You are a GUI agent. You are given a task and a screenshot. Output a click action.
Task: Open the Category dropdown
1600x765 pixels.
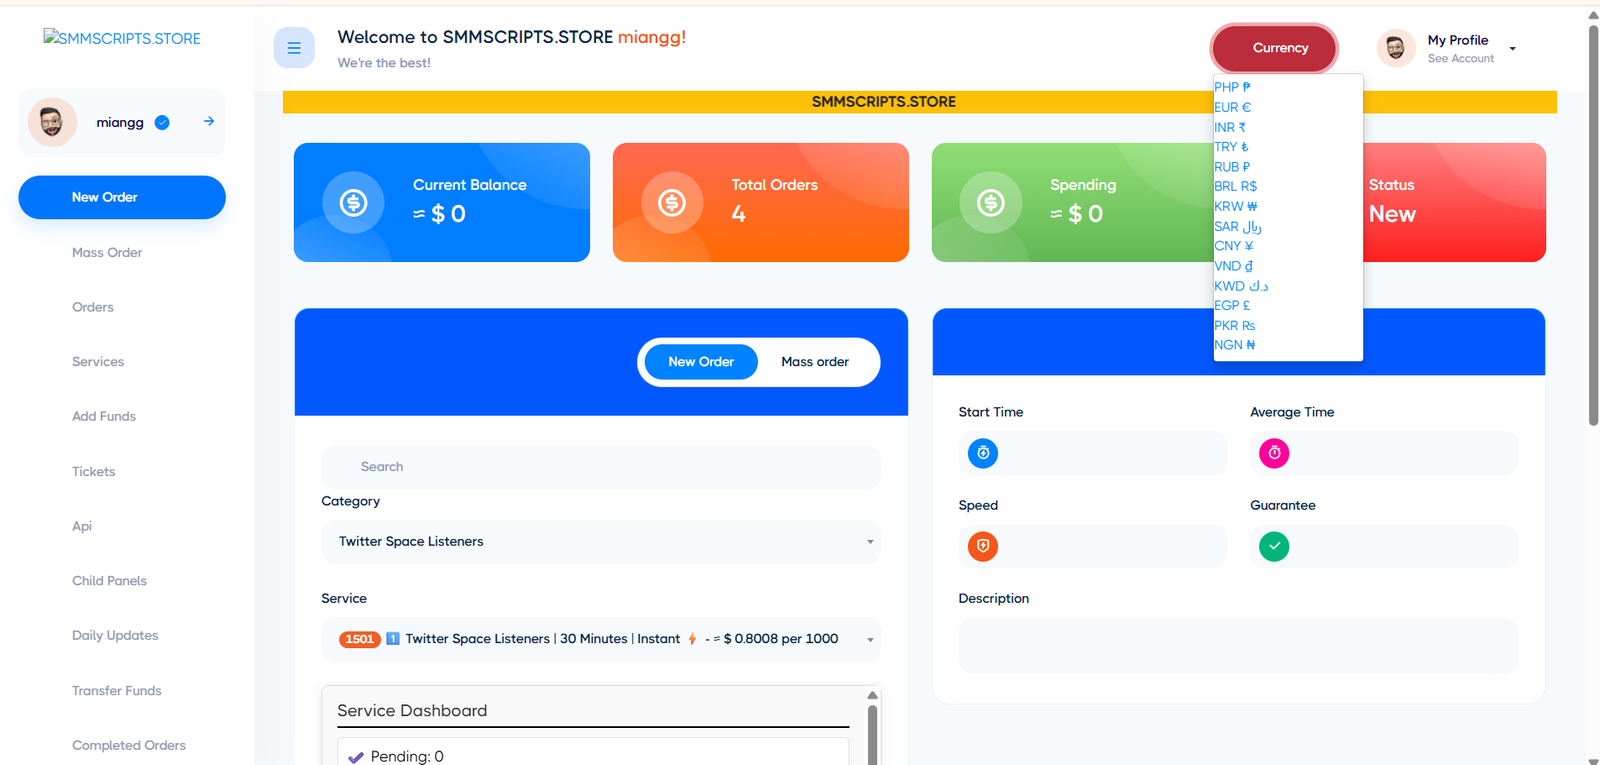[601, 542]
